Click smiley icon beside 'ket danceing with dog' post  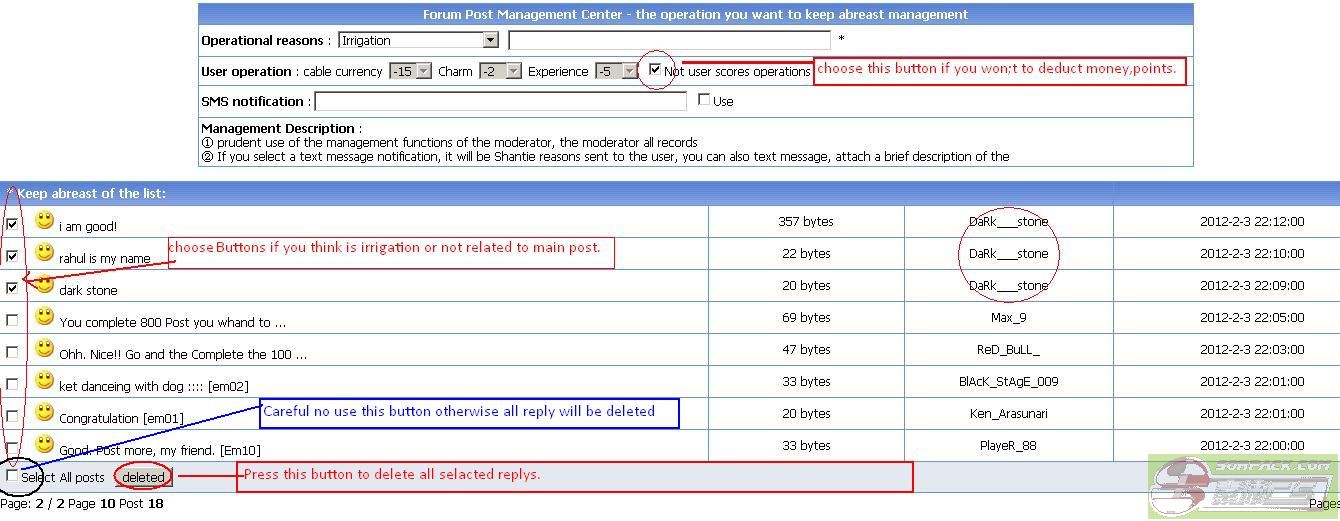click(x=44, y=380)
